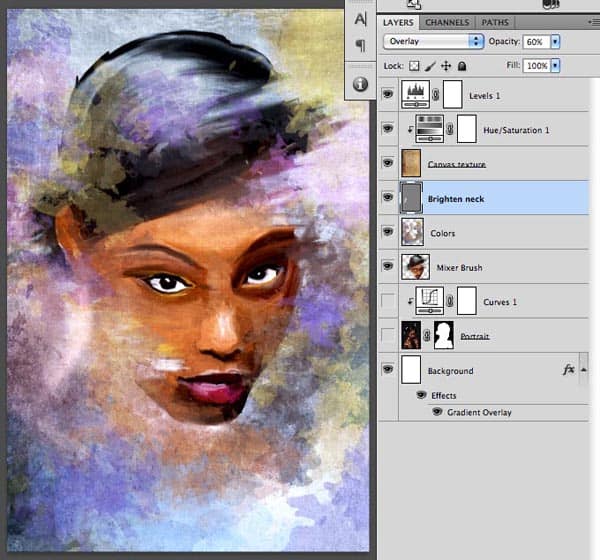Click the lock image pixels brush icon
Viewport: 600px width, 560px height.
[431, 65]
